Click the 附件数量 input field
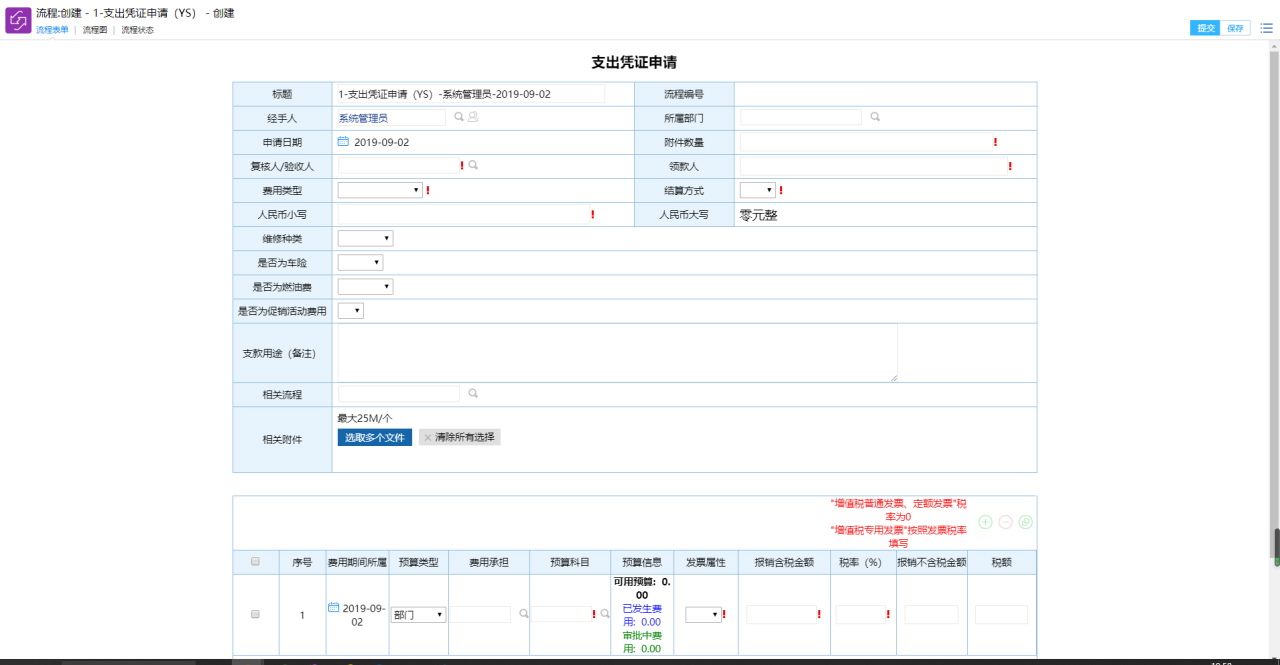The width and height of the screenshot is (1280, 665). (865, 142)
